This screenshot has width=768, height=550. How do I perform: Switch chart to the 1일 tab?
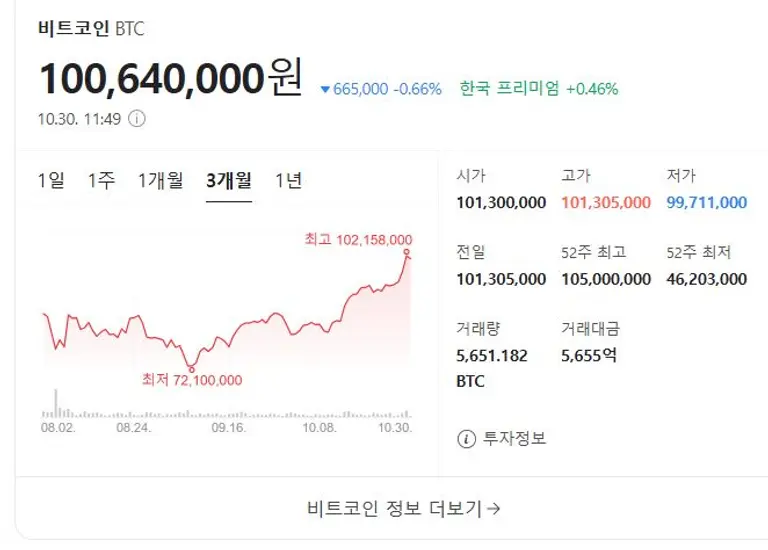51,180
